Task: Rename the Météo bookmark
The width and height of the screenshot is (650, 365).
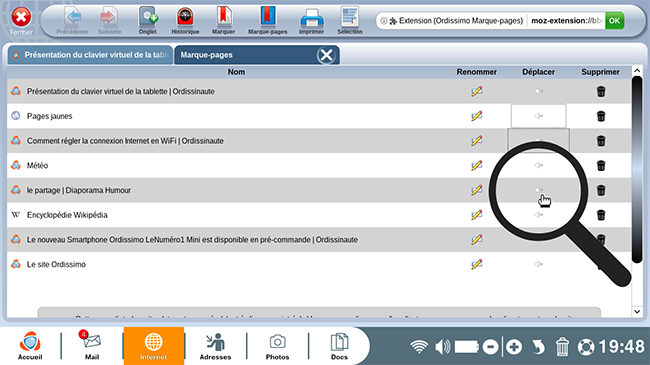Action: (477, 165)
